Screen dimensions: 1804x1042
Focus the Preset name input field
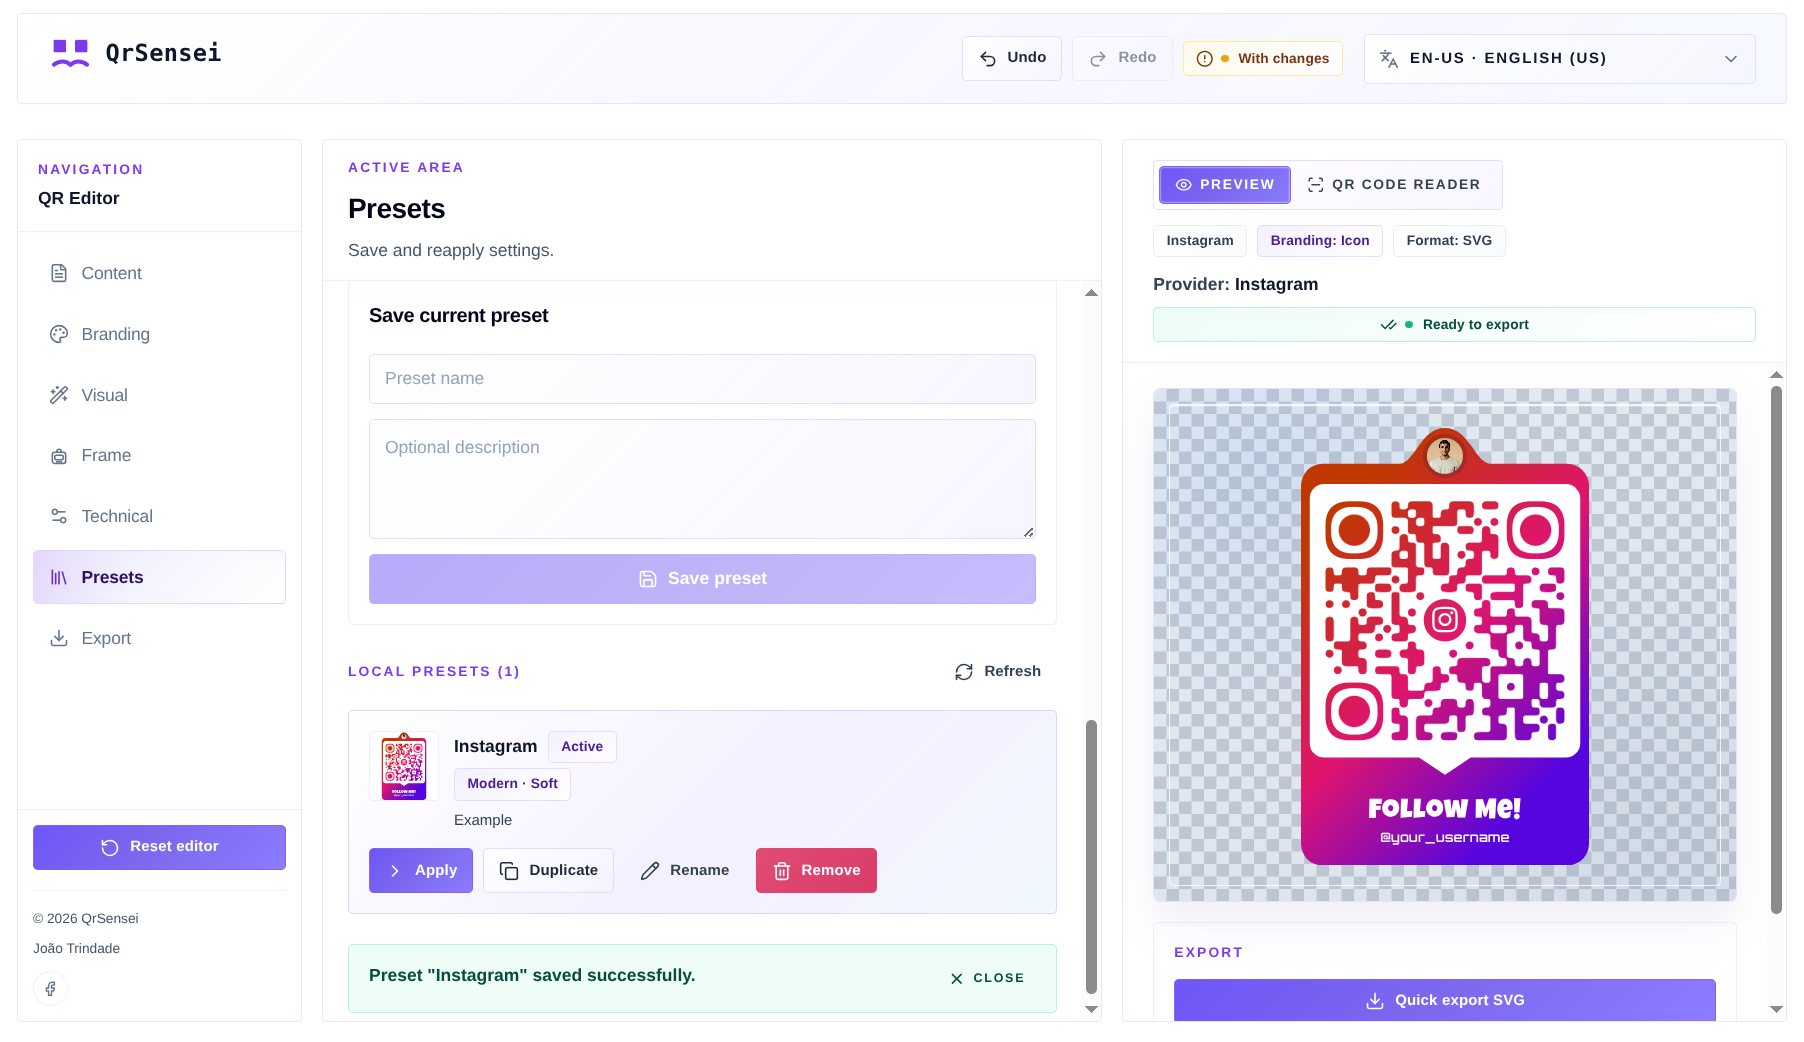pyautogui.click(x=702, y=379)
